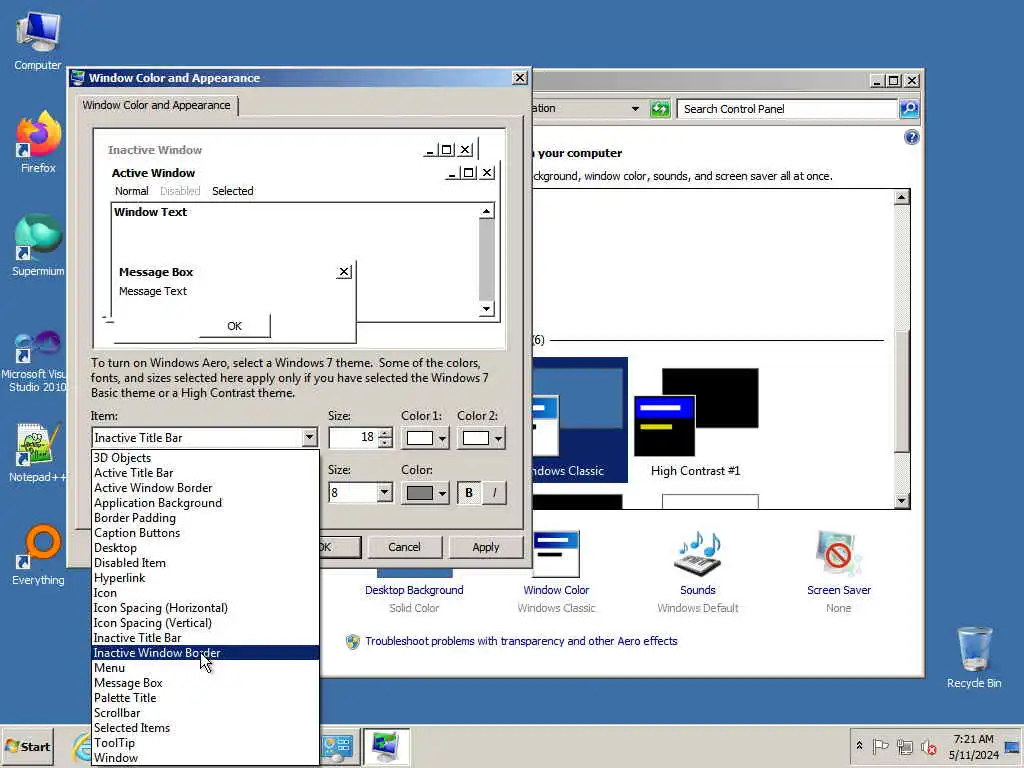Open the Recycle Bin icon
The width and height of the screenshot is (1024, 768).
[974, 657]
